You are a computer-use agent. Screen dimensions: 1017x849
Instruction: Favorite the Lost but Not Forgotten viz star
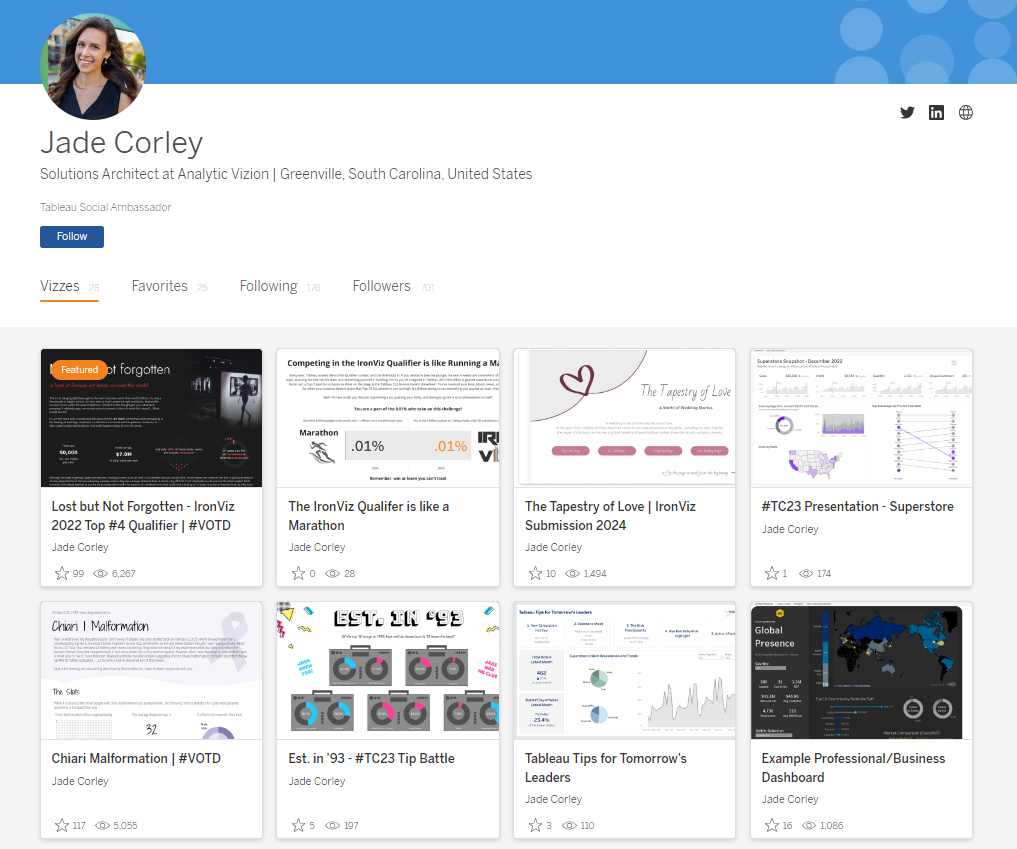click(60, 574)
